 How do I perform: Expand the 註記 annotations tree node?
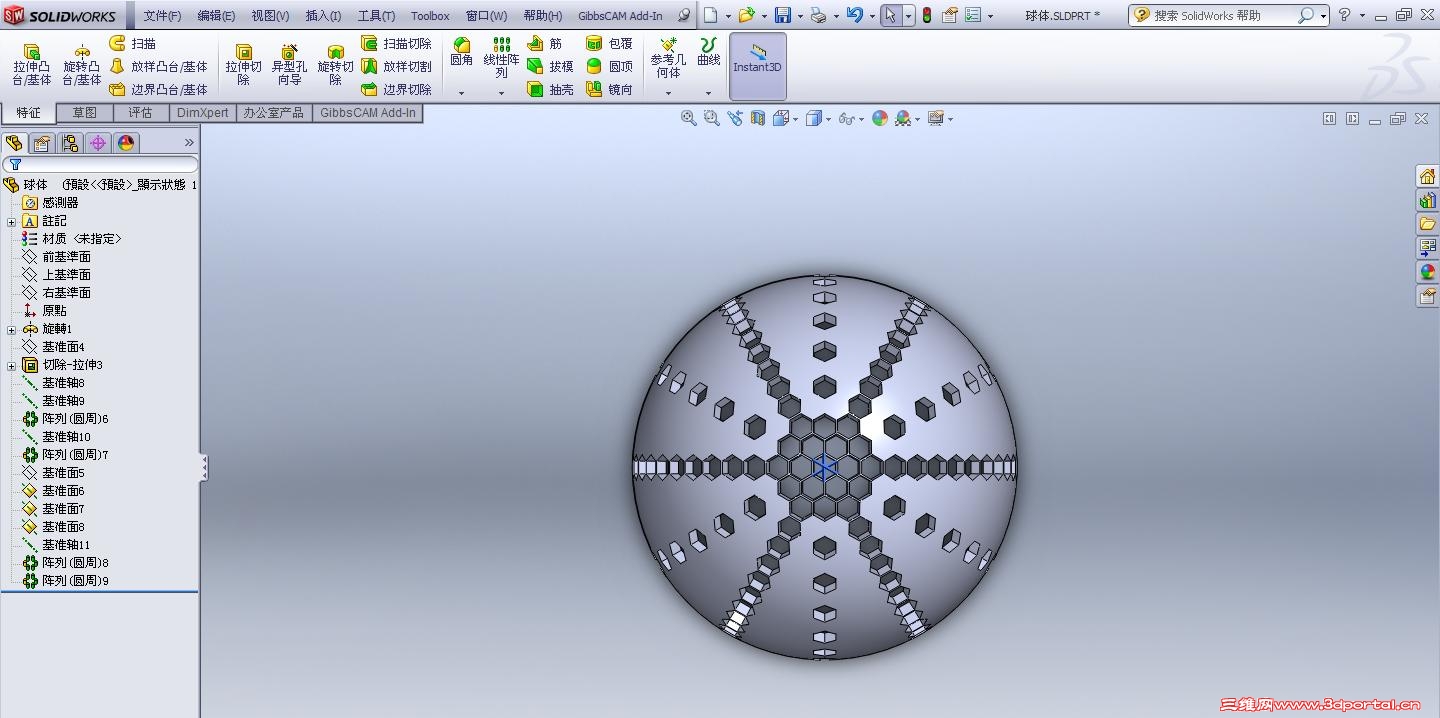(x=11, y=221)
